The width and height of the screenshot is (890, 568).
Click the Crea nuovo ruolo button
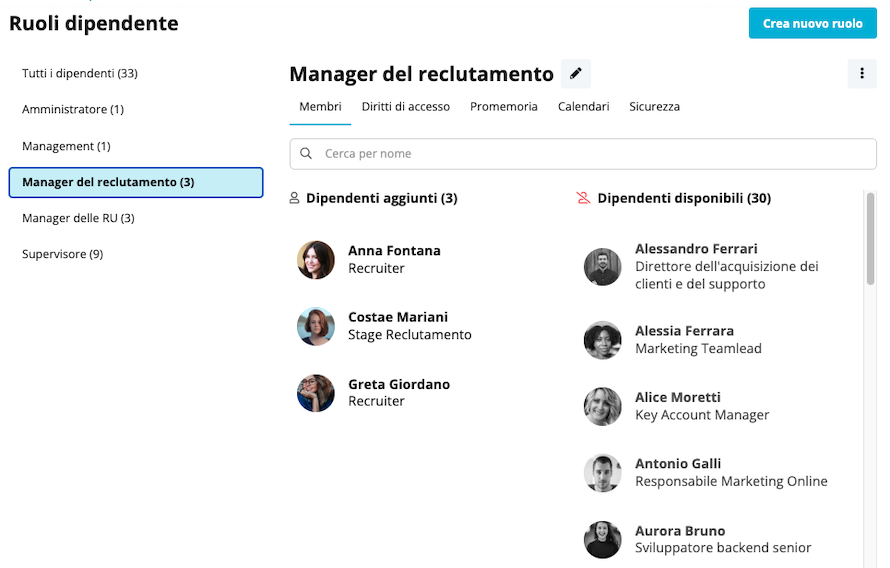tap(813, 23)
